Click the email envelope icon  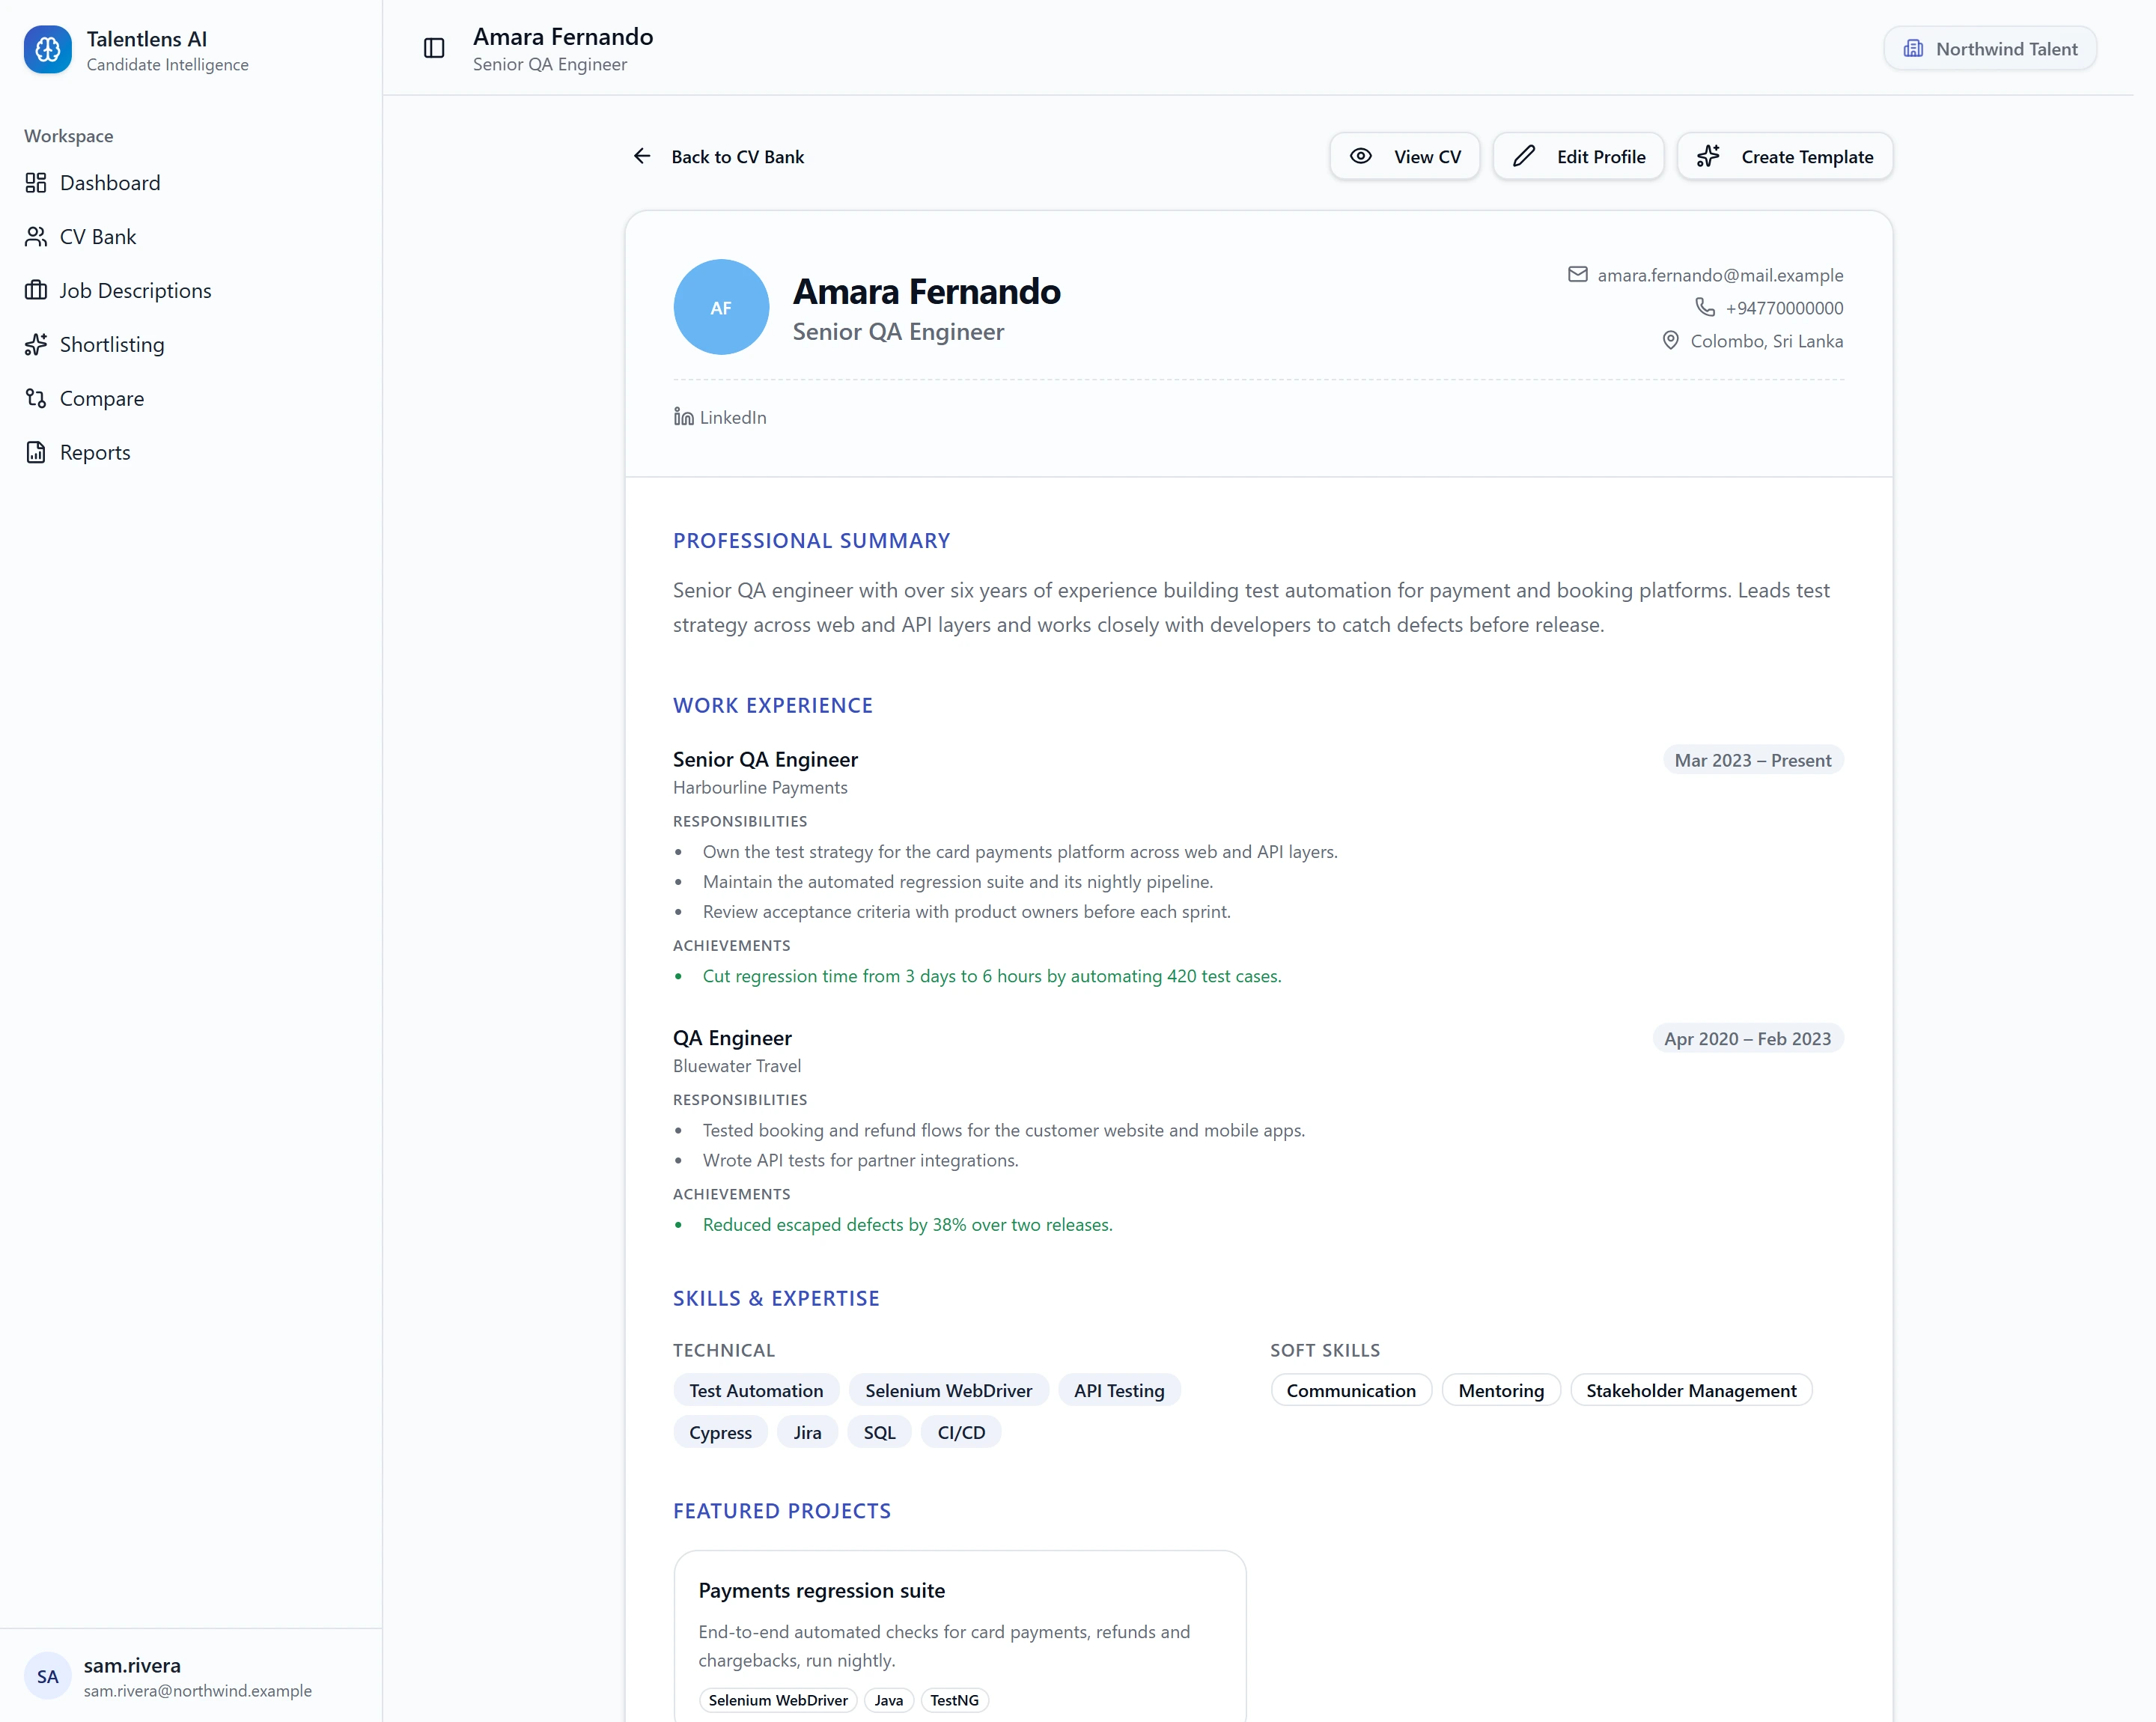tap(1577, 274)
